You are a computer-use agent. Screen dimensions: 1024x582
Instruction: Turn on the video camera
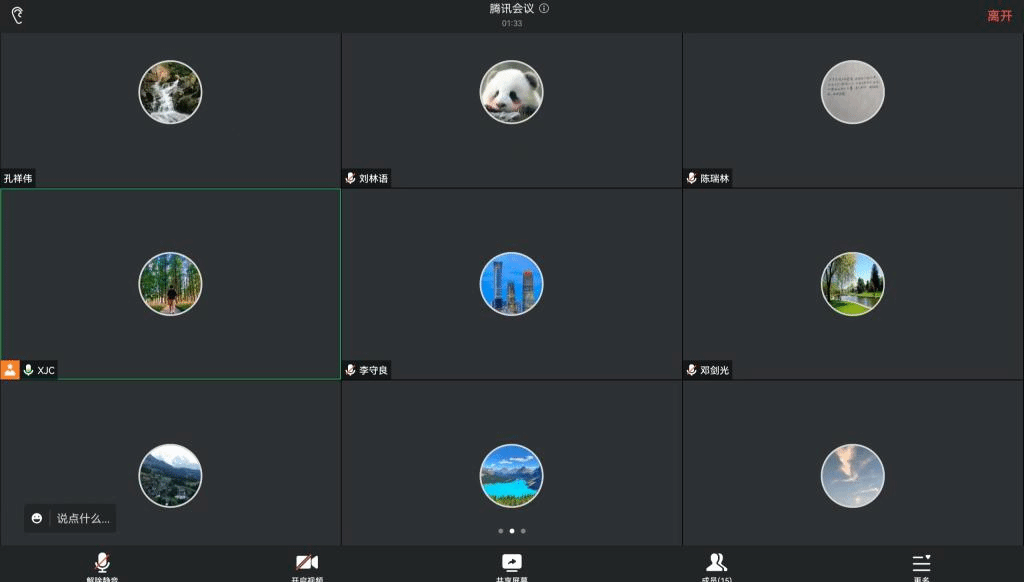(307, 564)
